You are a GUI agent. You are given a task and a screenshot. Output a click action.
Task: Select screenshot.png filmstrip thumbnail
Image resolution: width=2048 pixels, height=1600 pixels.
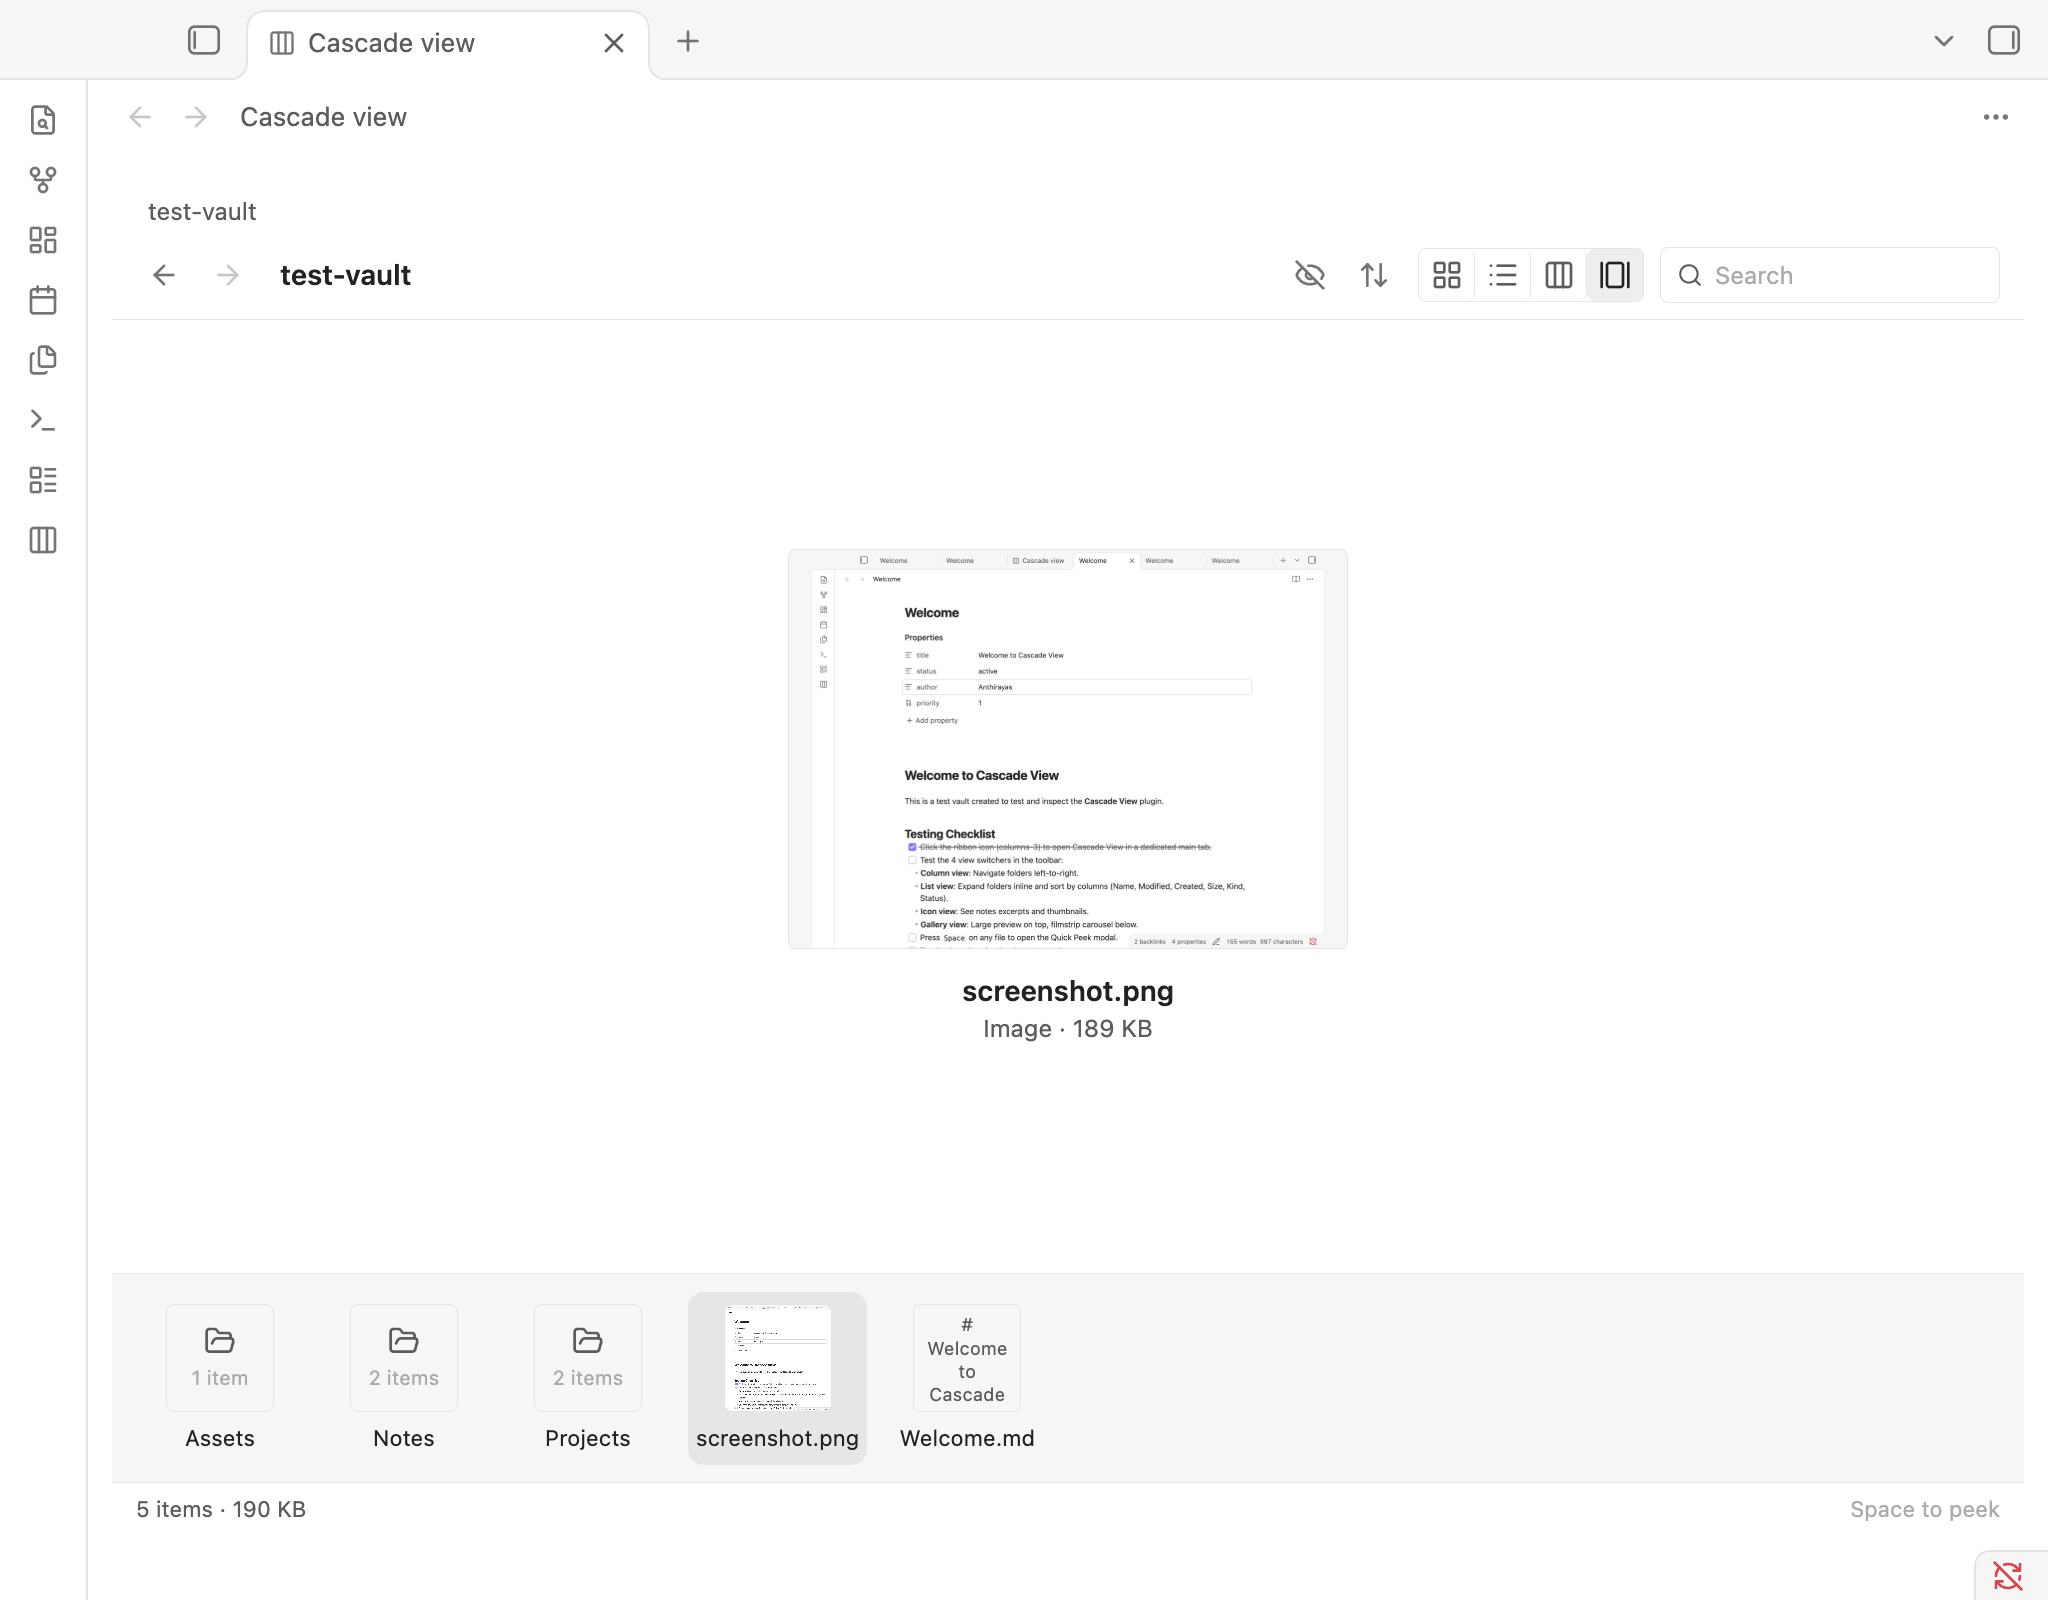pyautogui.click(x=777, y=1378)
